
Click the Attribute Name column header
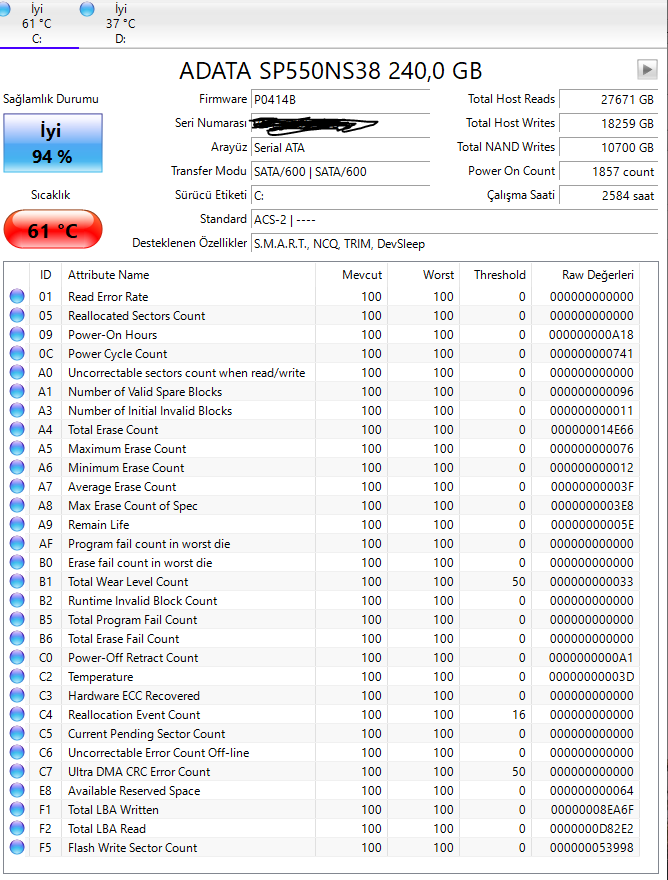point(189,275)
